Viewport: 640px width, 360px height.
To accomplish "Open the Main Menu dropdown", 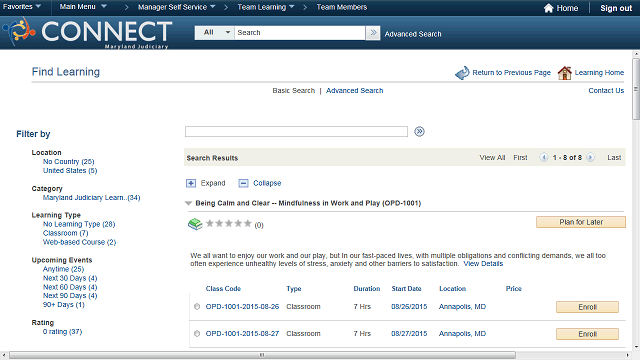I will click(83, 7).
